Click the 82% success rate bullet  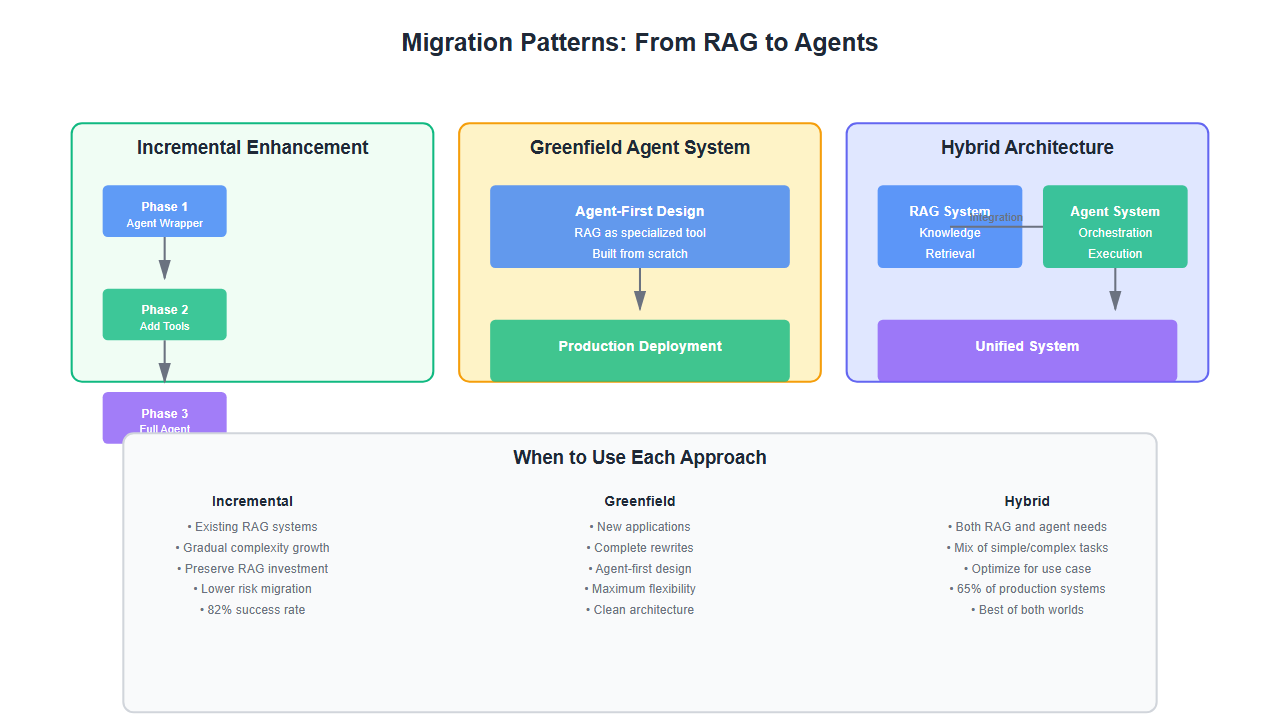tap(252, 610)
